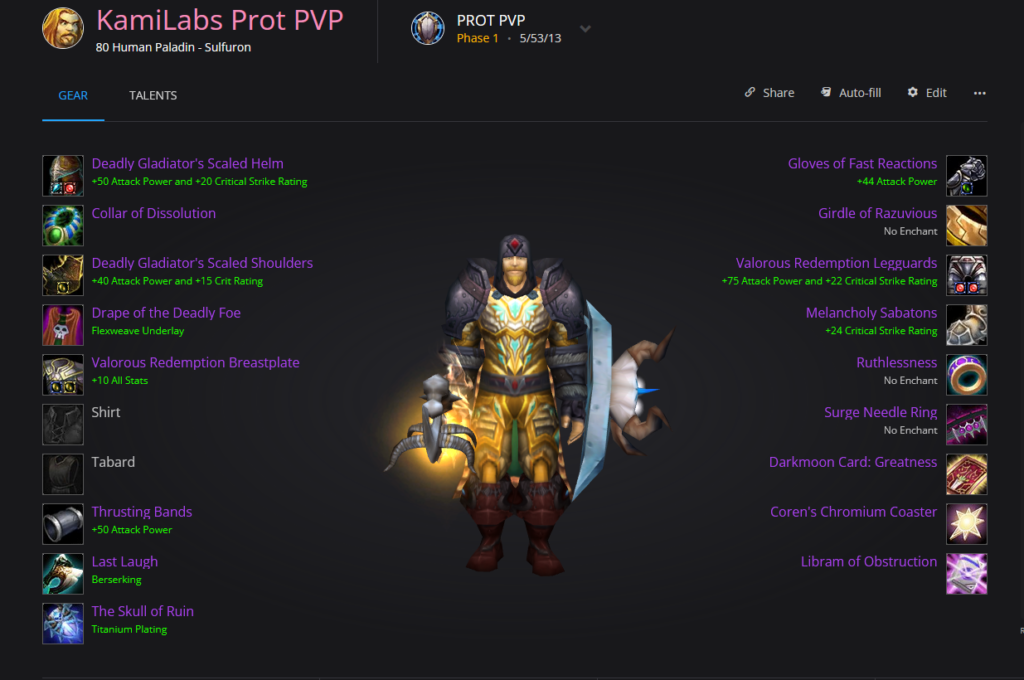Click the empty Shirt slot icon
The width and height of the screenshot is (1024, 680).
point(63,425)
